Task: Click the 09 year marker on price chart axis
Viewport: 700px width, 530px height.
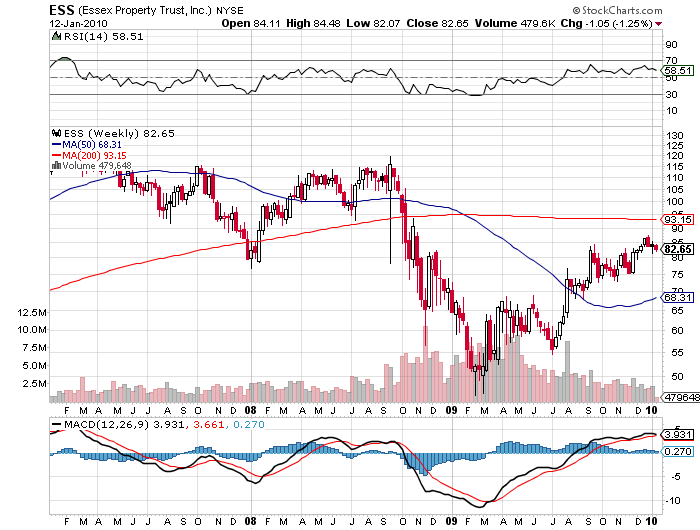Action: click(451, 410)
